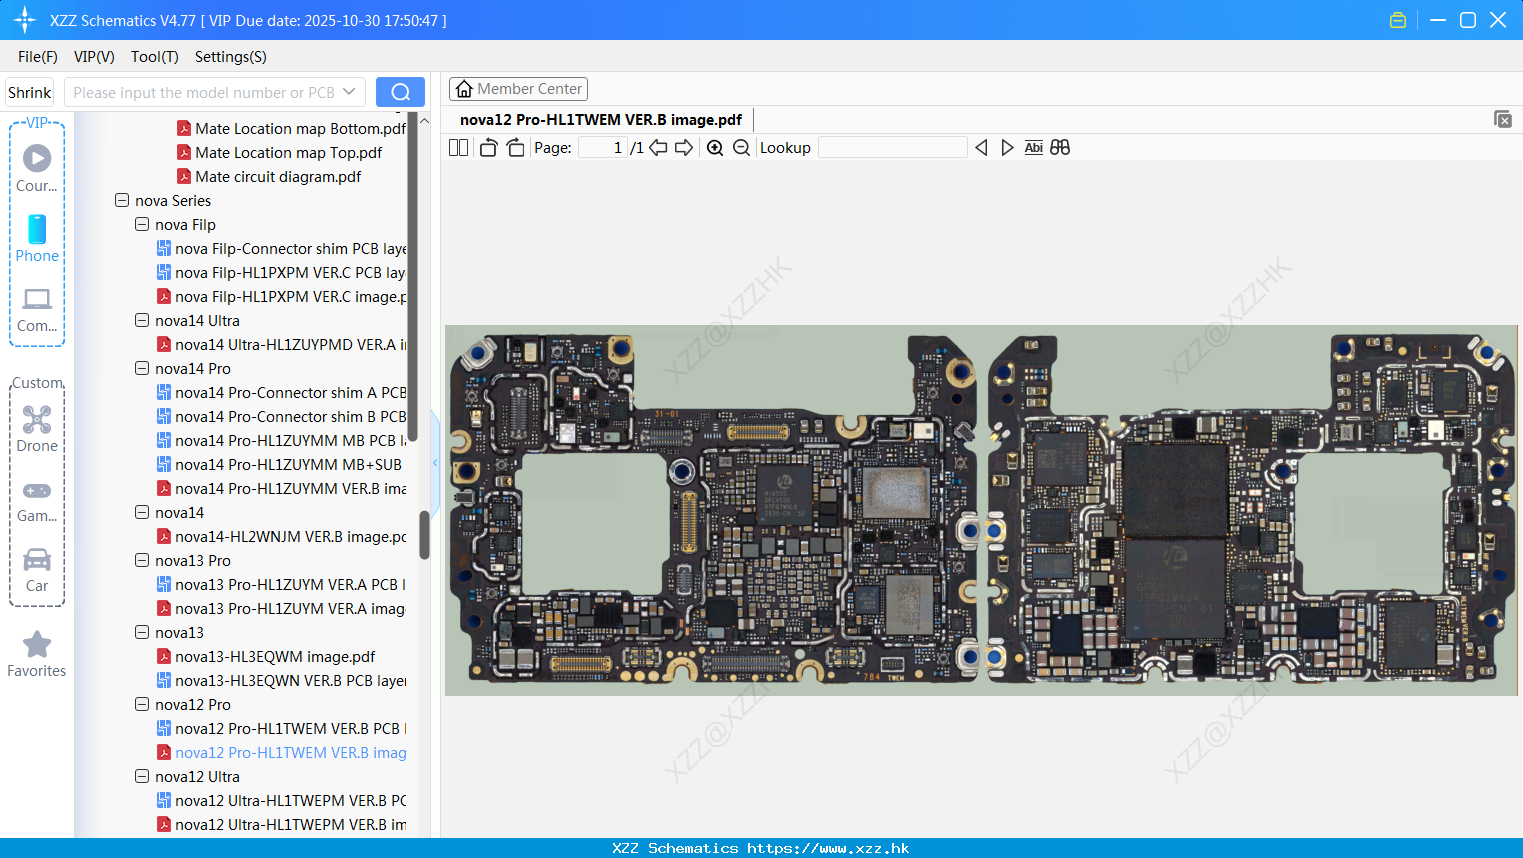Open Mate Location map Top.pdf
The height and width of the screenshot is (858, 1523).
(x=279, y=152)
